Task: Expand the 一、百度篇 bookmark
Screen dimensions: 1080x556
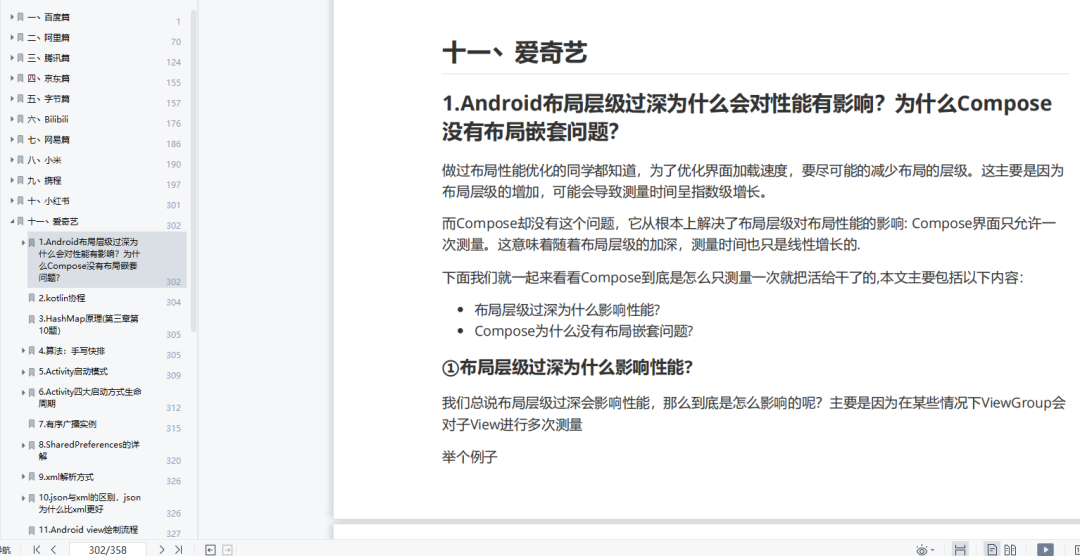Action: tap(12, 17)
